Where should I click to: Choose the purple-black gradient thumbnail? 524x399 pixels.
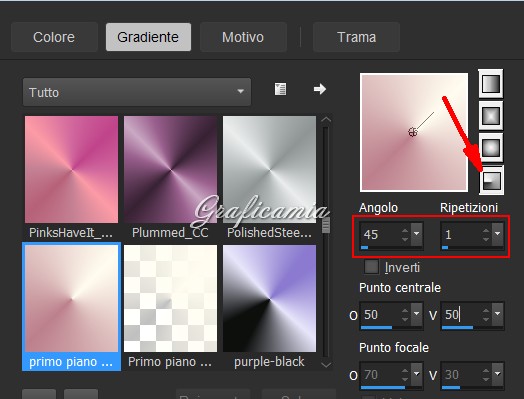point(269,298)
